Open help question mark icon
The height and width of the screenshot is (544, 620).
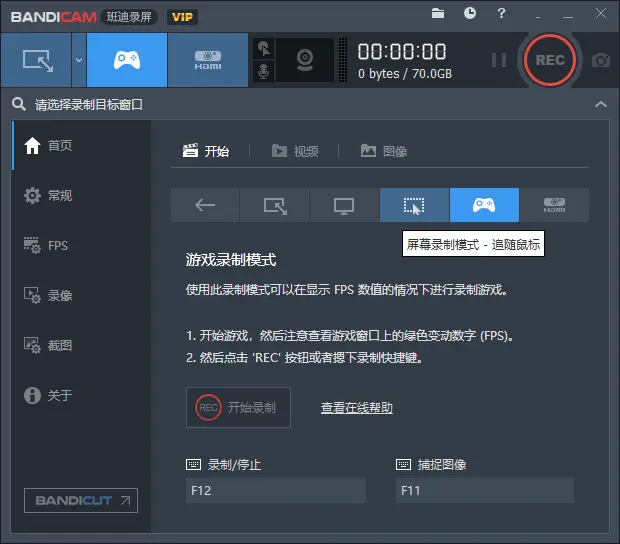[x=501, y=13]
